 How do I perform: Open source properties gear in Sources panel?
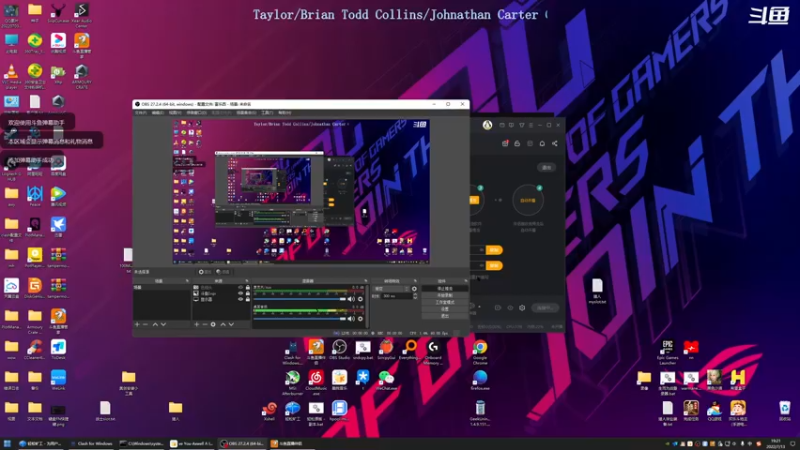coord(213,324)
